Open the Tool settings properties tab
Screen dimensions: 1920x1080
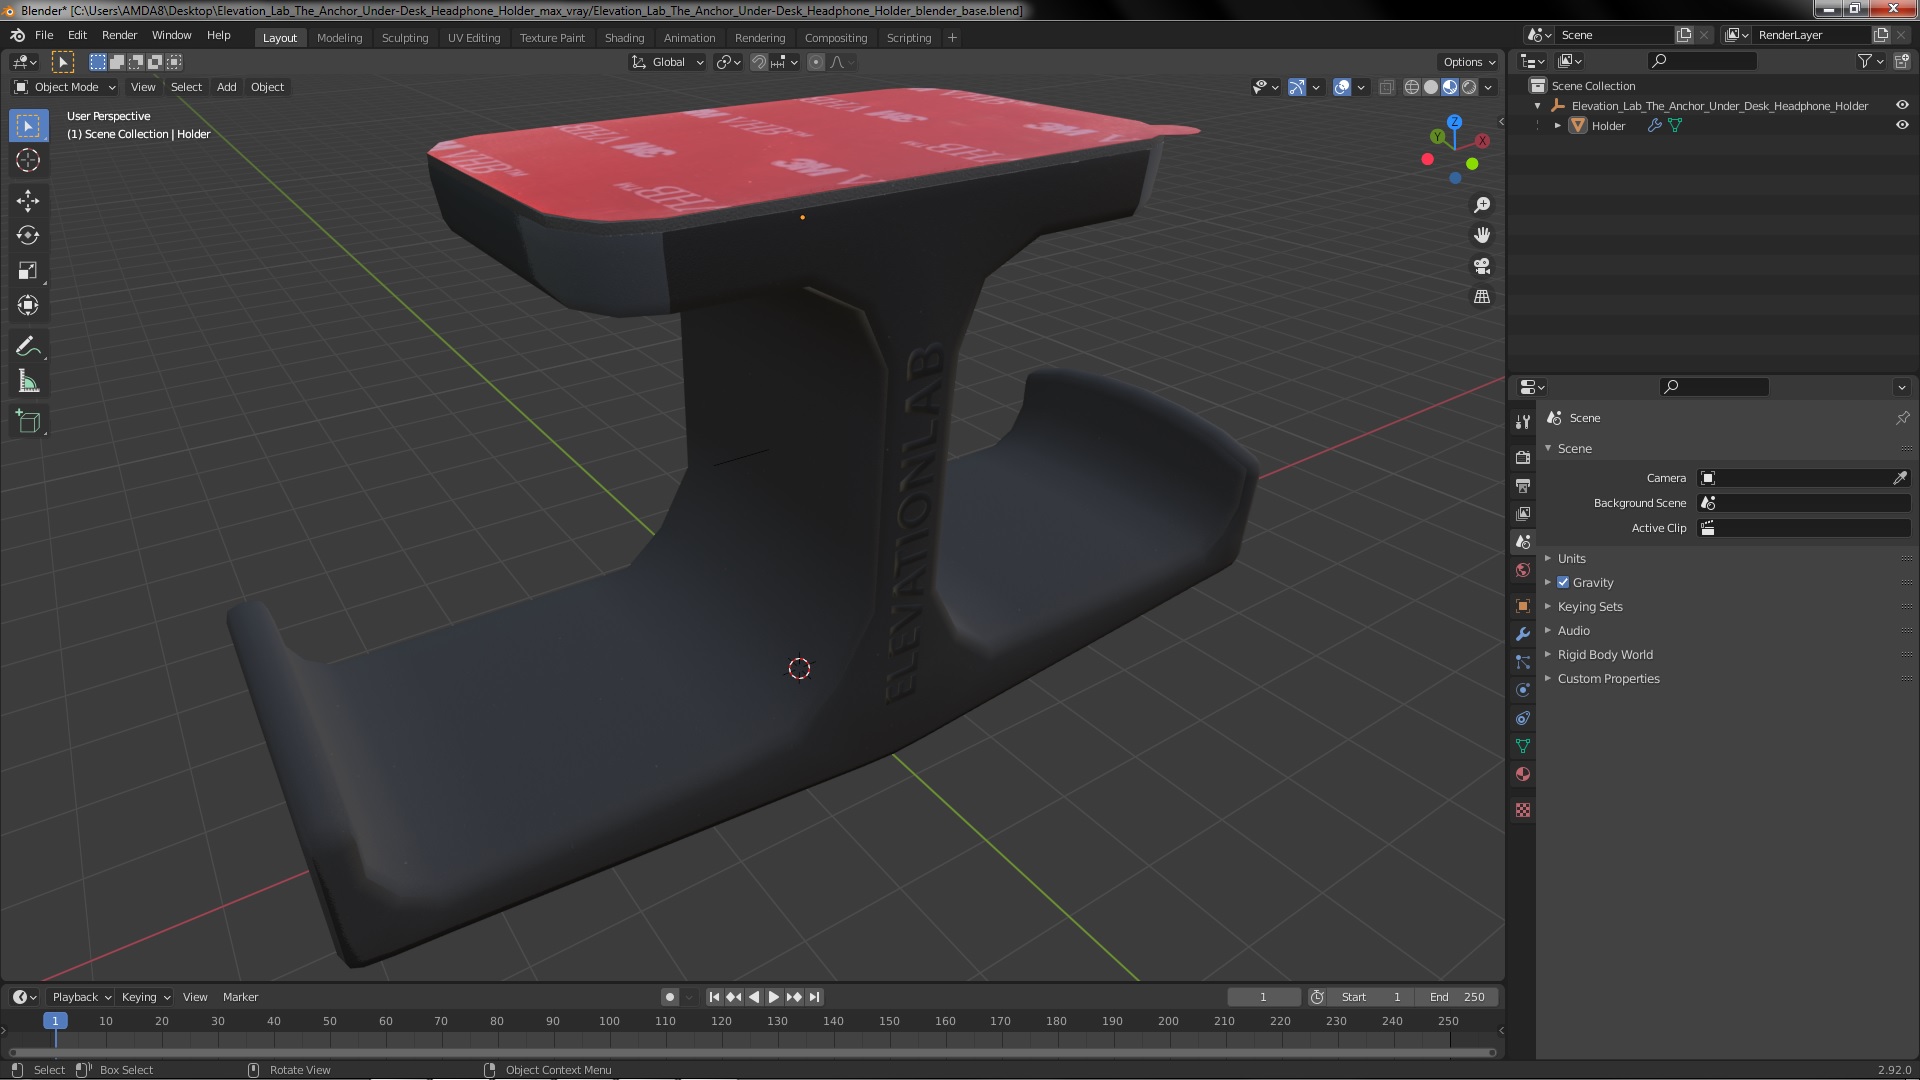click(x=1523, y=422)
